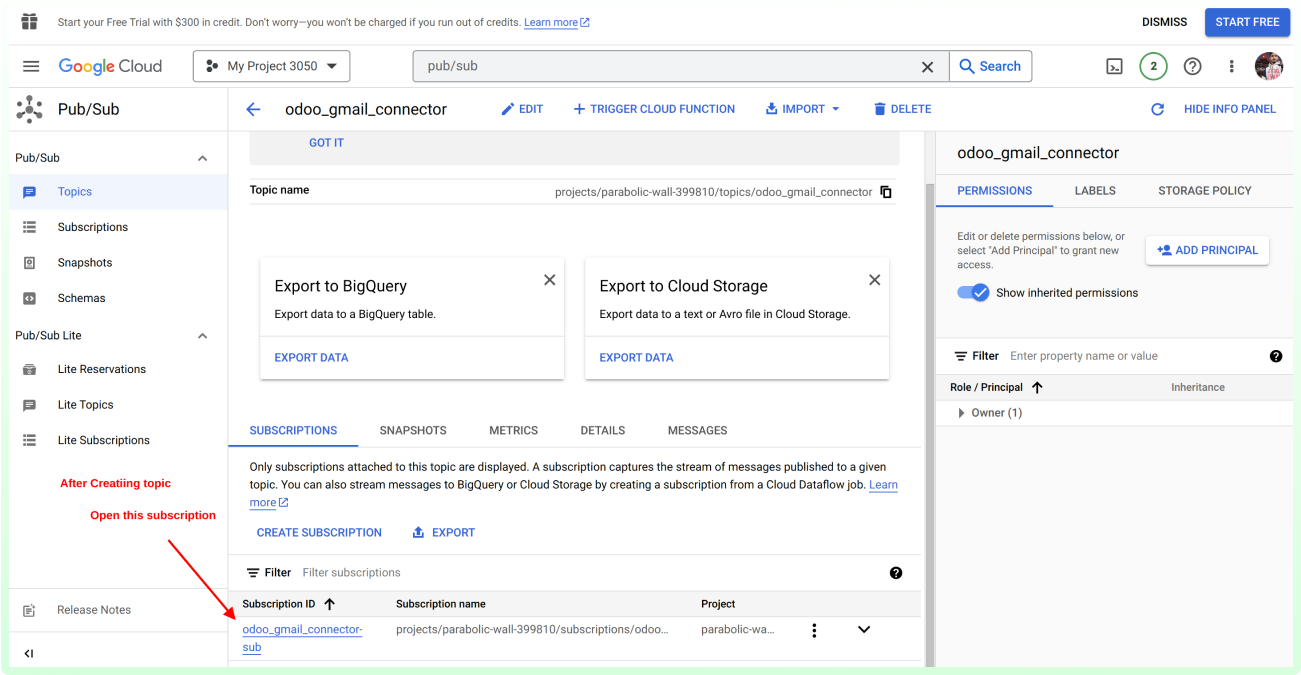Screen dimensions: 1301x675
Task: Open the Cloud Shell terminal icon
Action: tap(1114, 66)
